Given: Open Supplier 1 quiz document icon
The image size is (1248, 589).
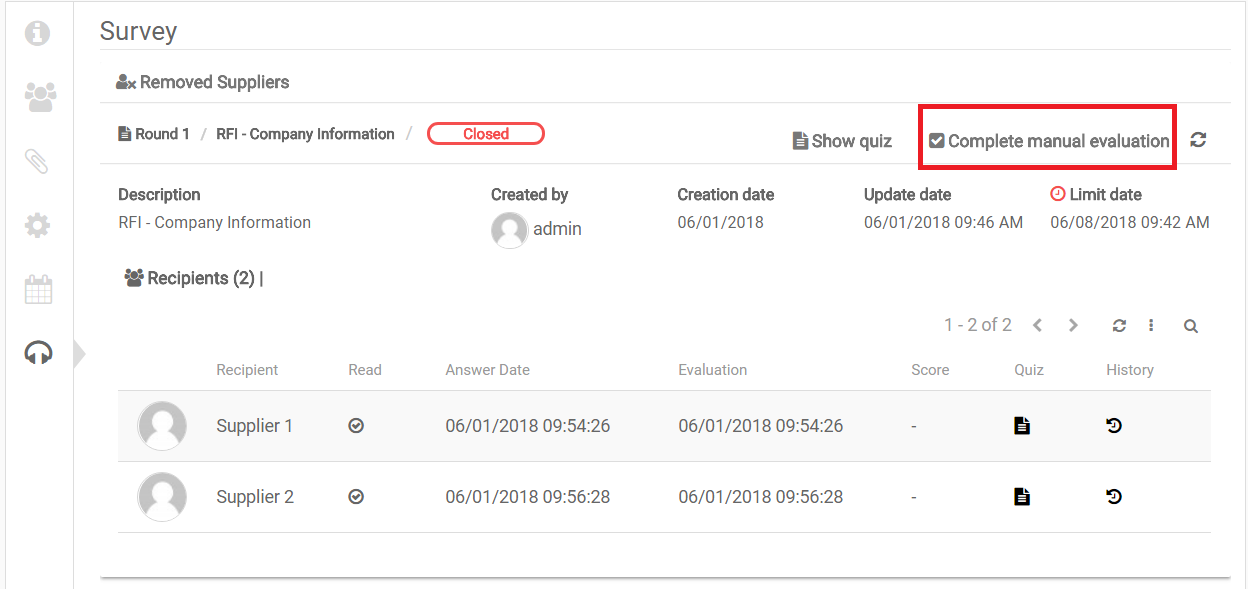Looking at the screenshot, I should [1021, 426].
